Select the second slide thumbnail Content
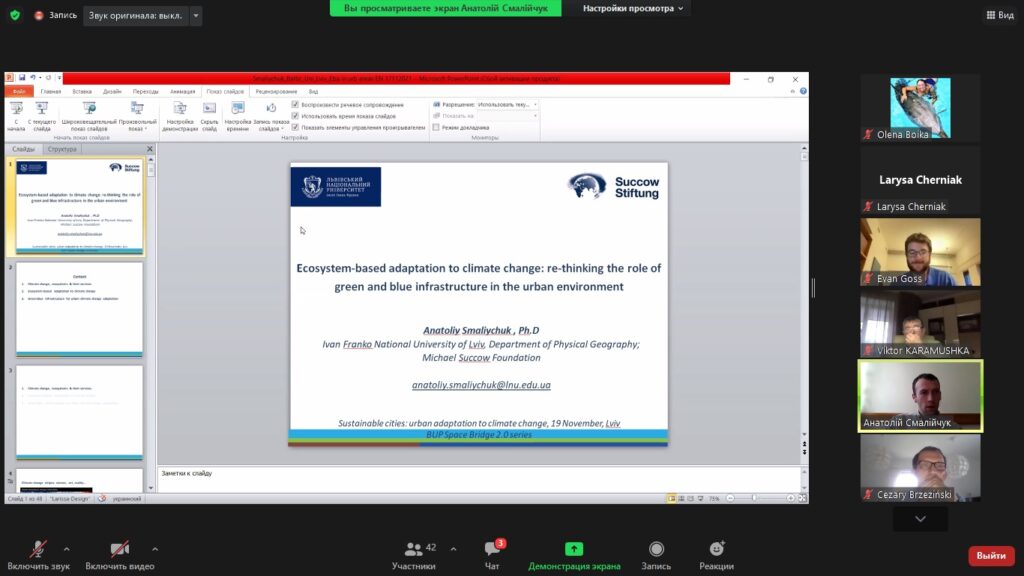1024x576 pixels. click(x=80, y=306)
